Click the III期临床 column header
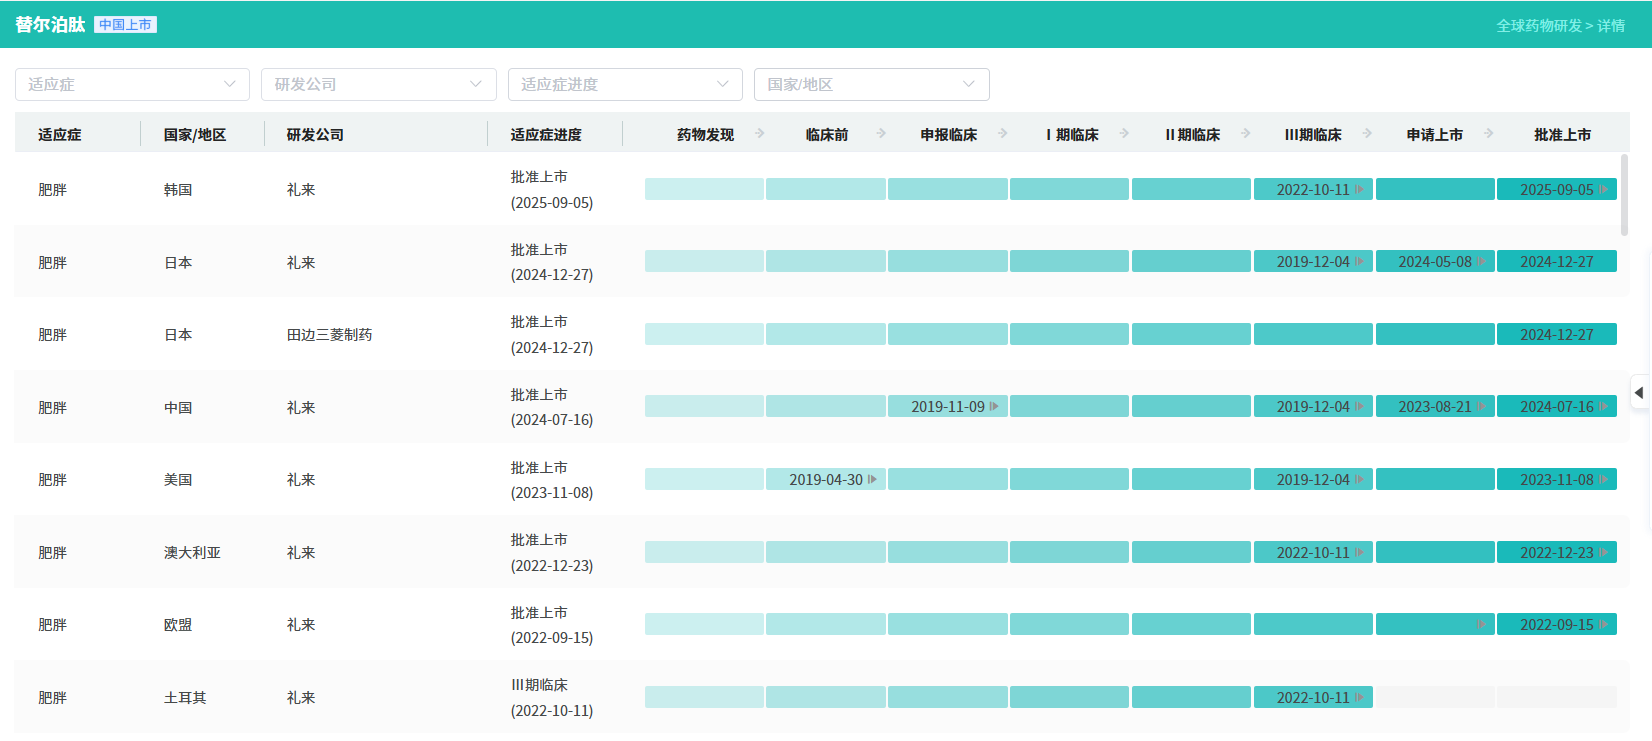The image size is (1652, 741). 1313,135
